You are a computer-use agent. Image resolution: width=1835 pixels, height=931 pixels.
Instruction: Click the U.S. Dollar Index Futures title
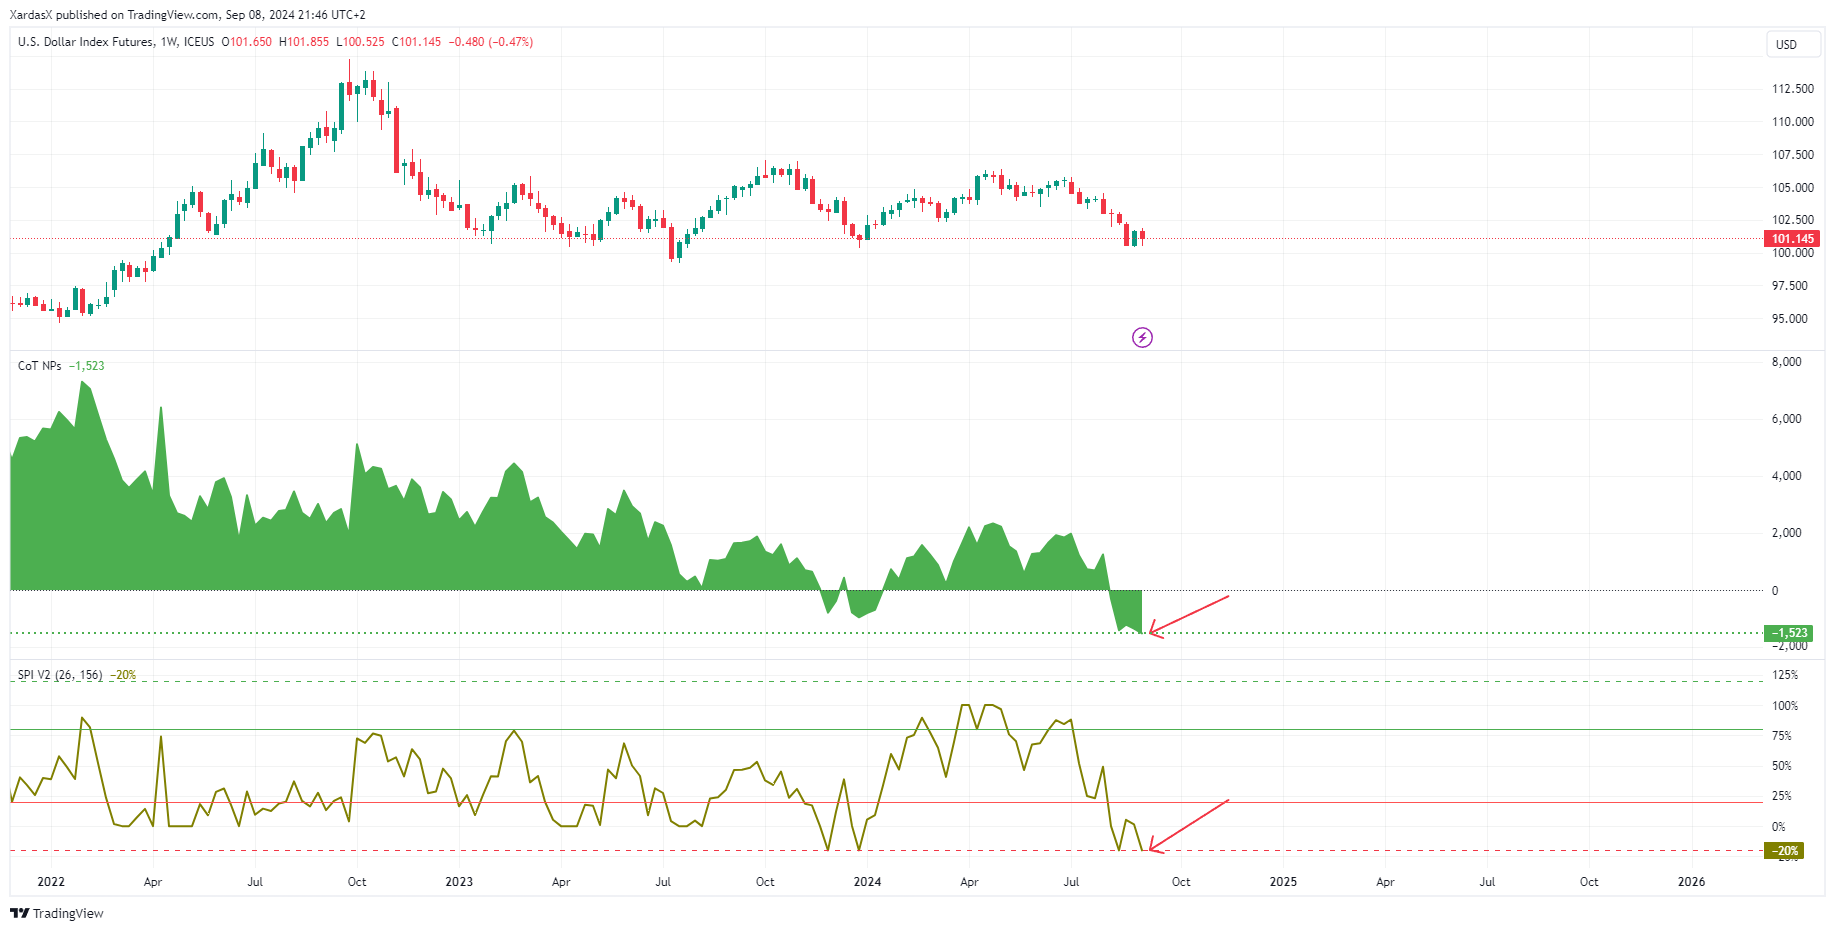tap(86, 42)
